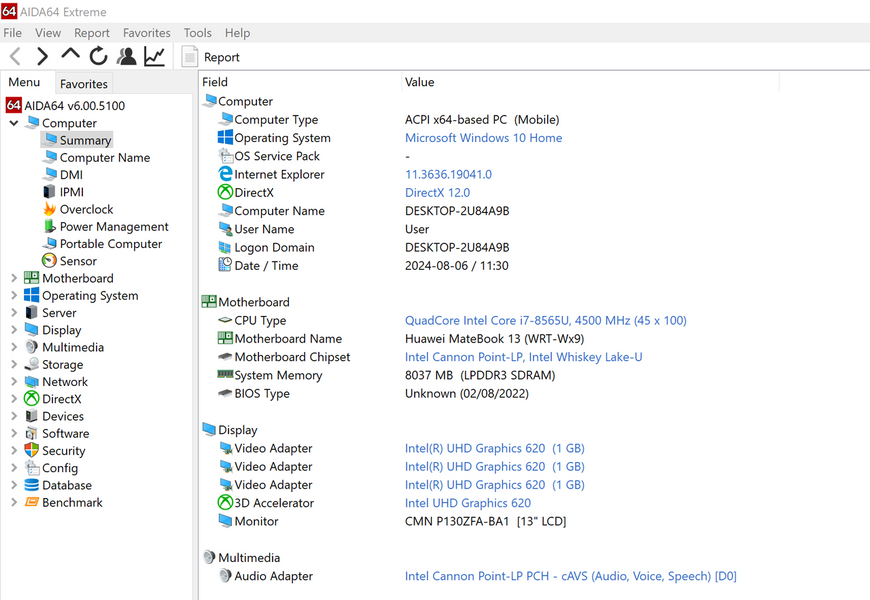Select Portable Computer in the tree
The image size is (870, 600).
tap(111, 244)
